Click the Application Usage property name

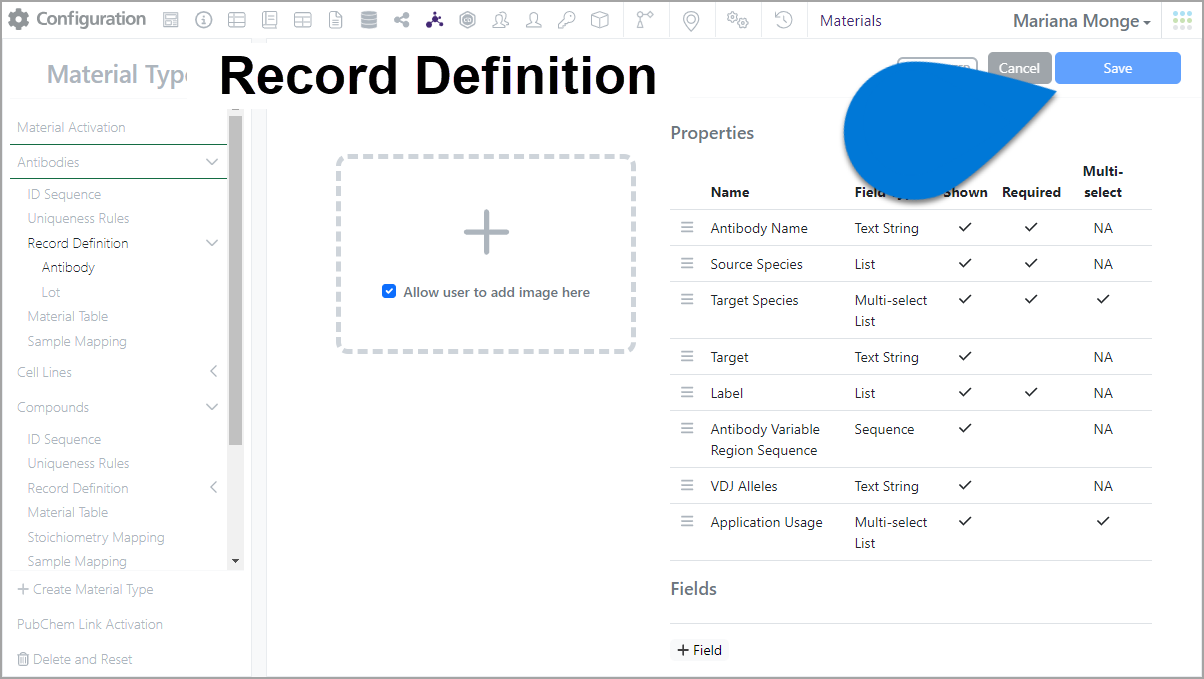pyautogui.click(x=766, y=522)
